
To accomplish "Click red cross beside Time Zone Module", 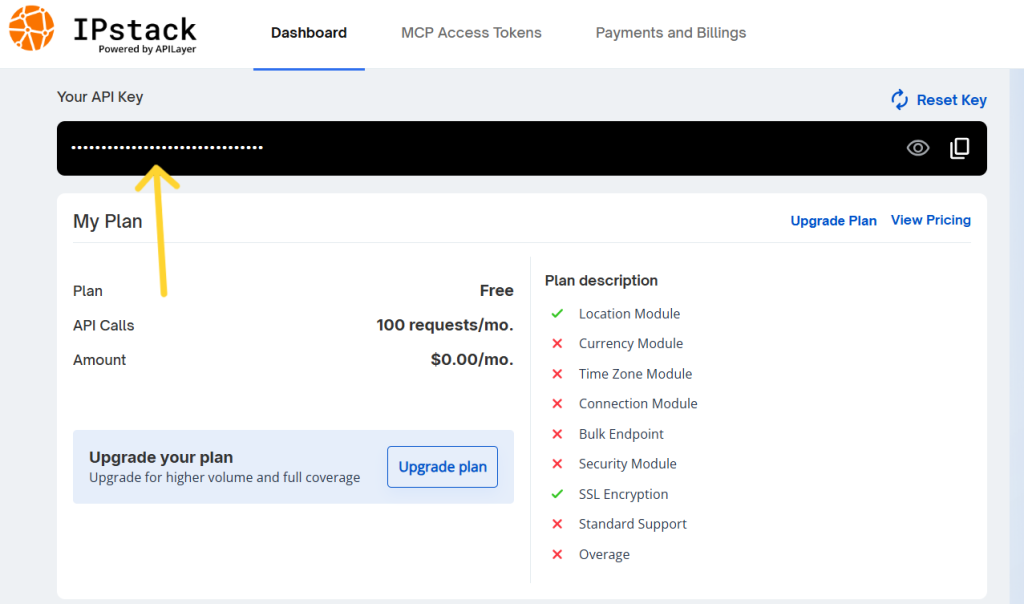I will click(557, 374).
